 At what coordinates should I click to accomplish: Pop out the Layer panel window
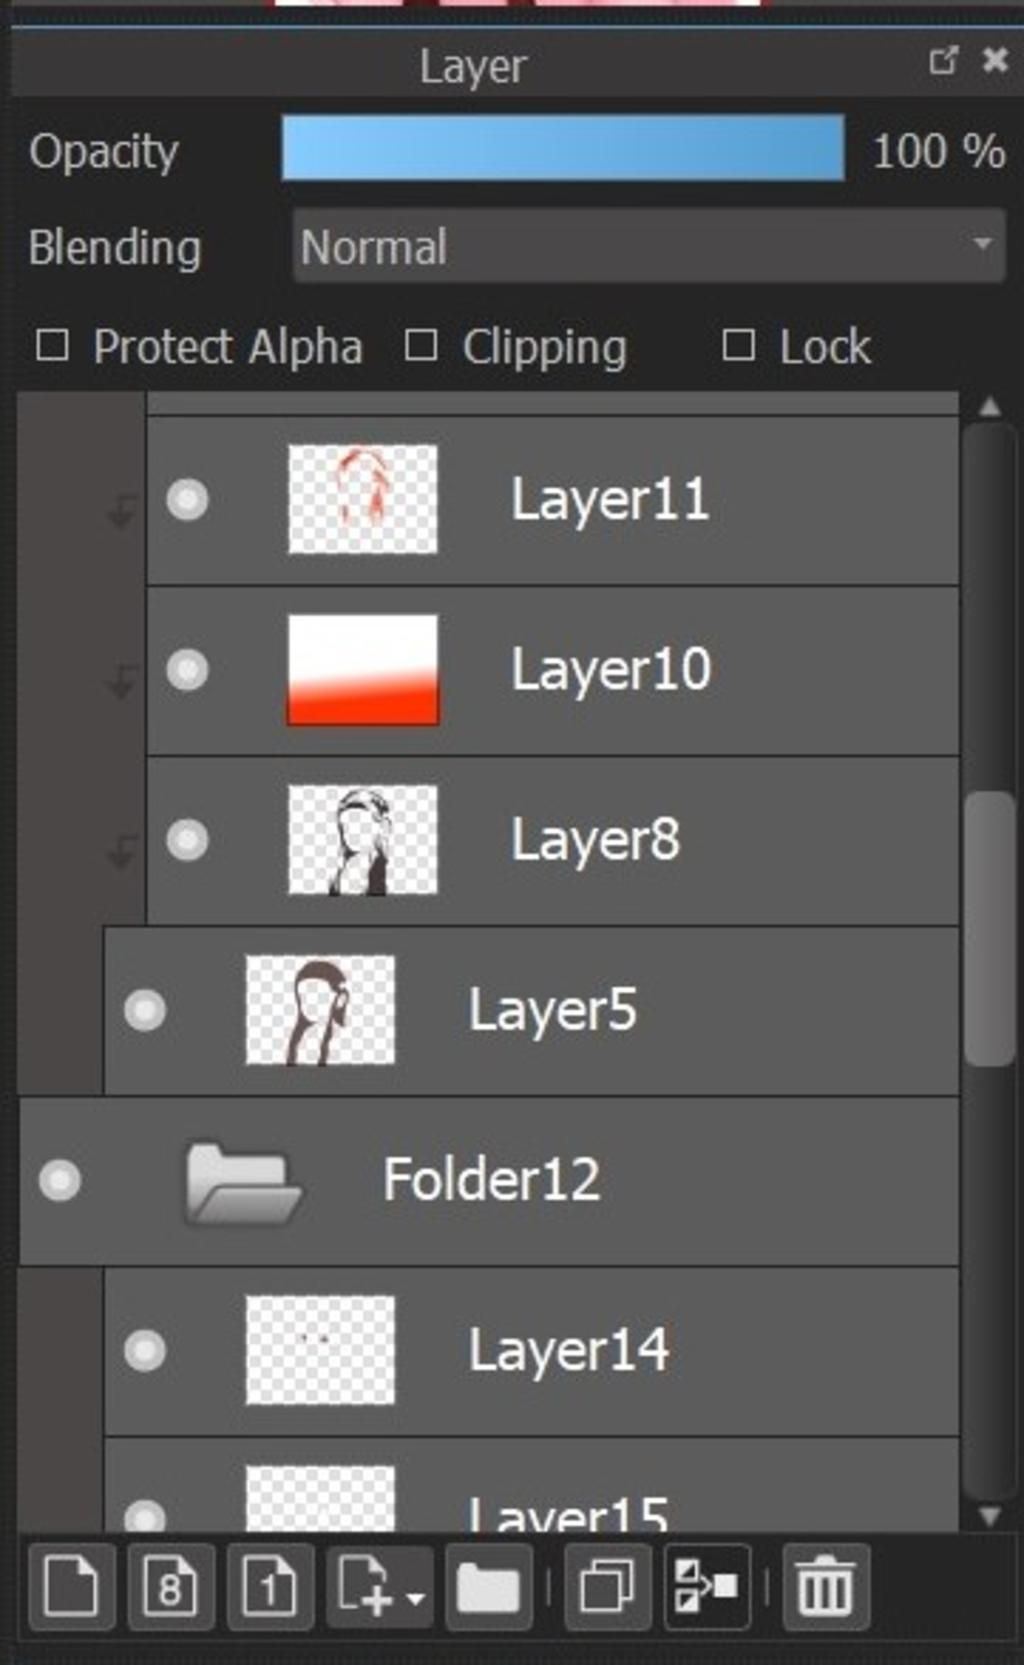(x=943, y=61)
